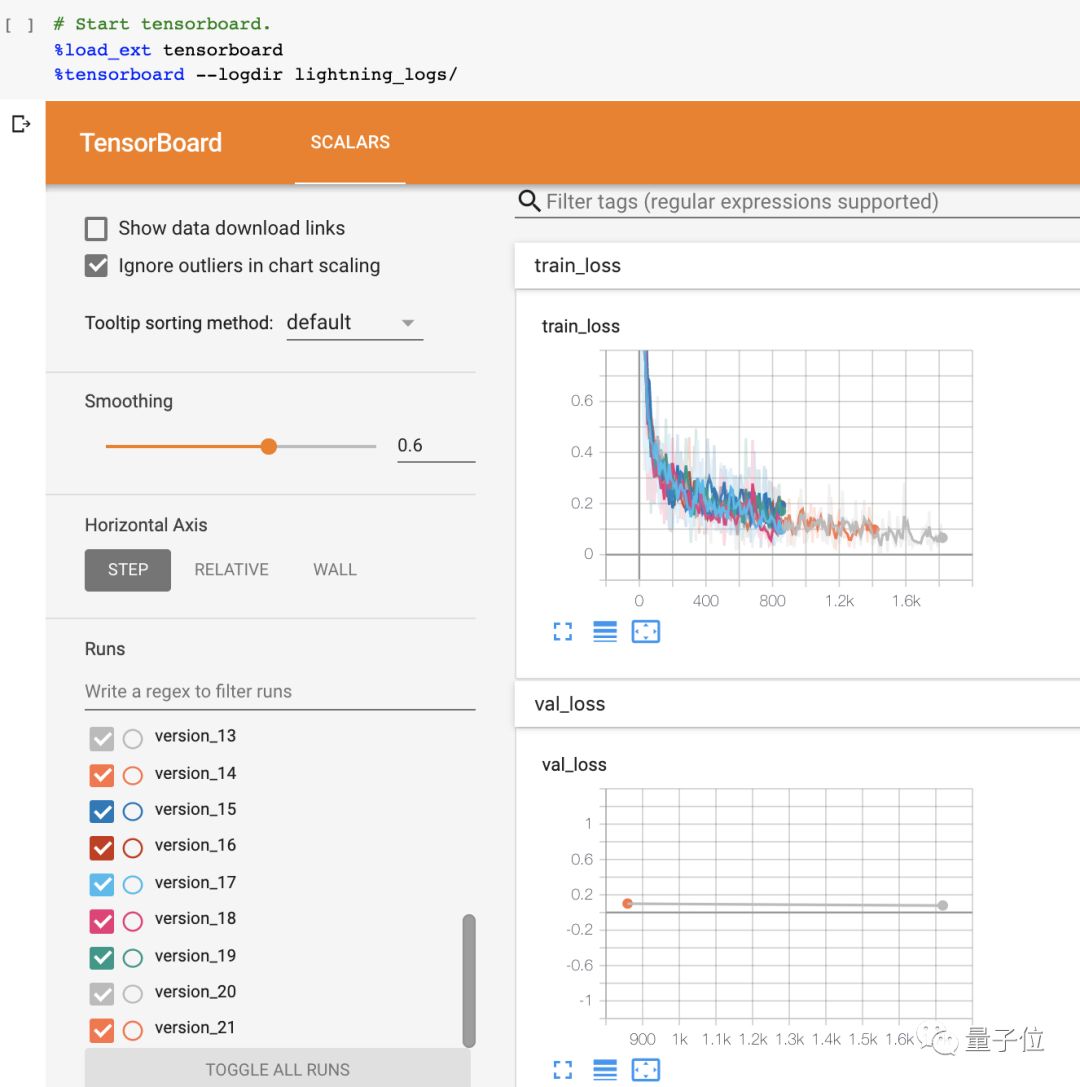Viewport: 1080px width, 1087px height.
Task: Set horizontal axis to WALL
Action: click(334, 570)
